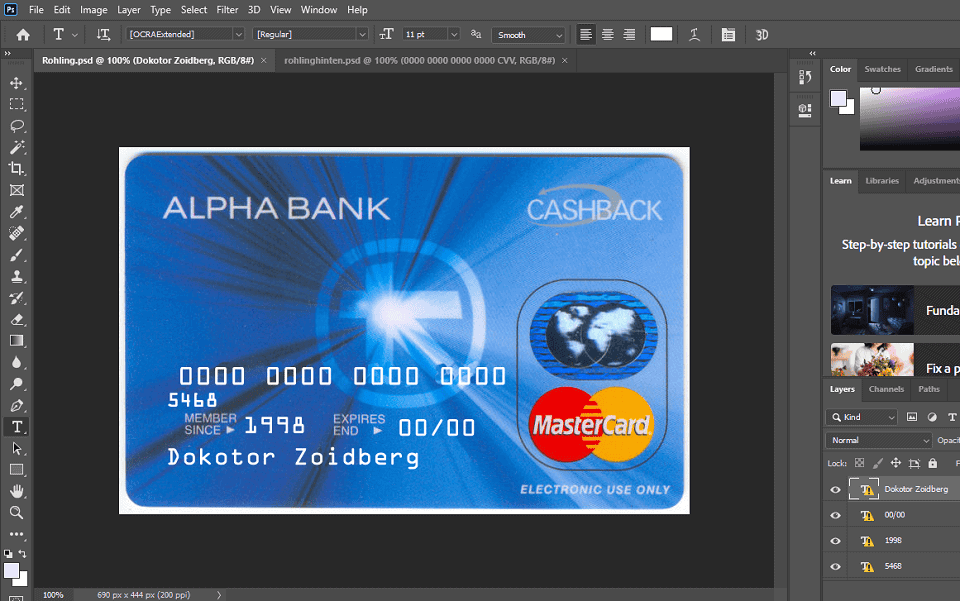Toggle filter for adjustment layers
Screen dimensions: 960x601
click(932, 417)
